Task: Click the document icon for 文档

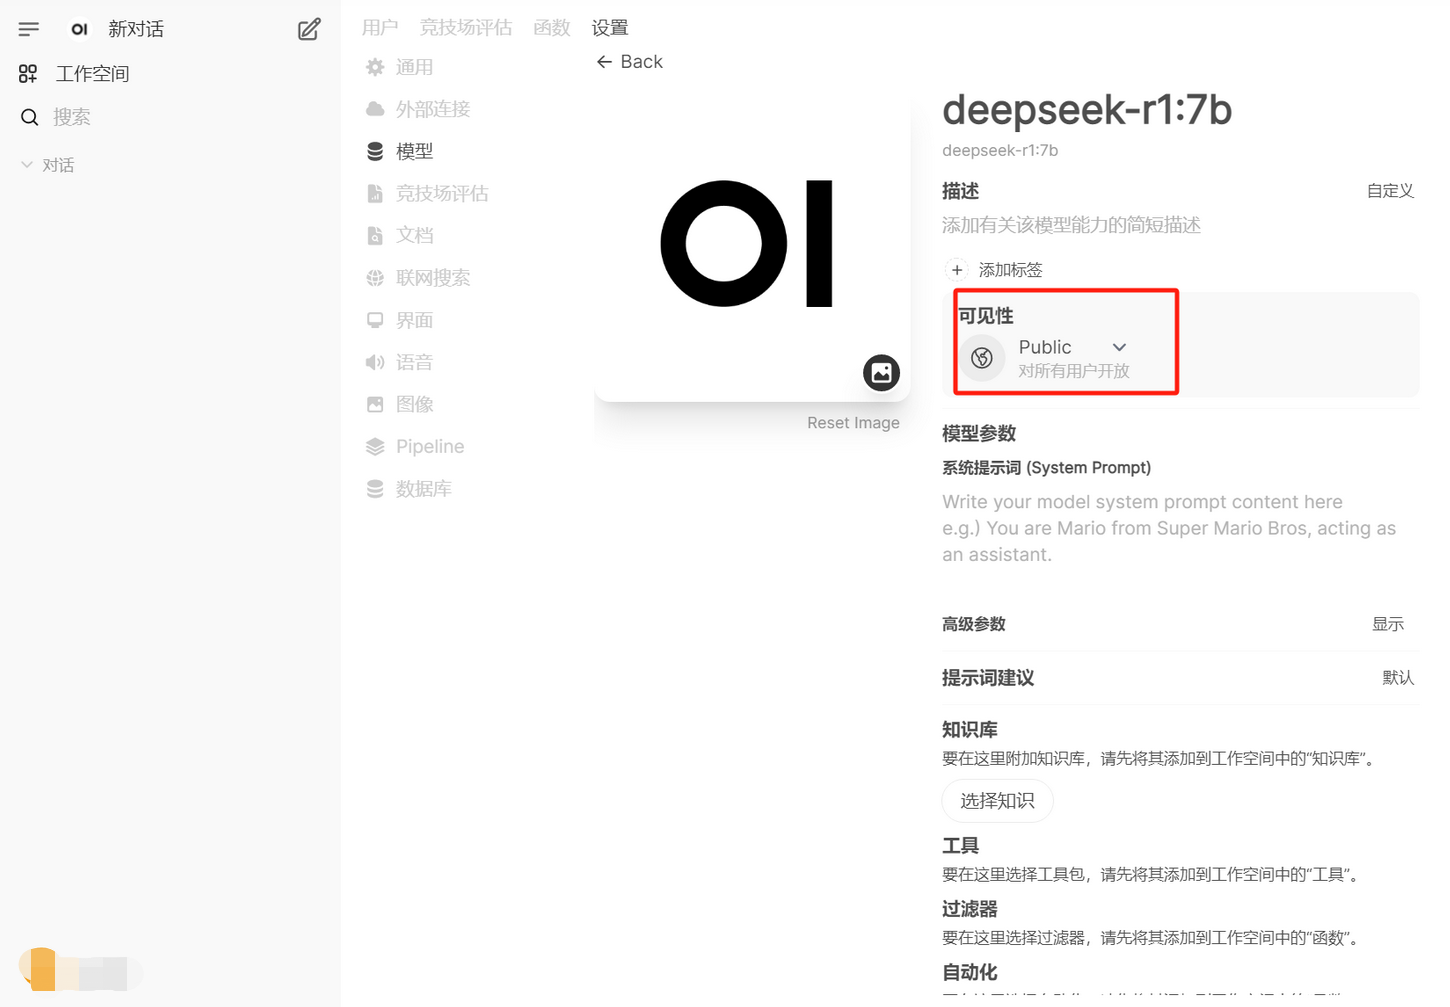Action: 375,235
